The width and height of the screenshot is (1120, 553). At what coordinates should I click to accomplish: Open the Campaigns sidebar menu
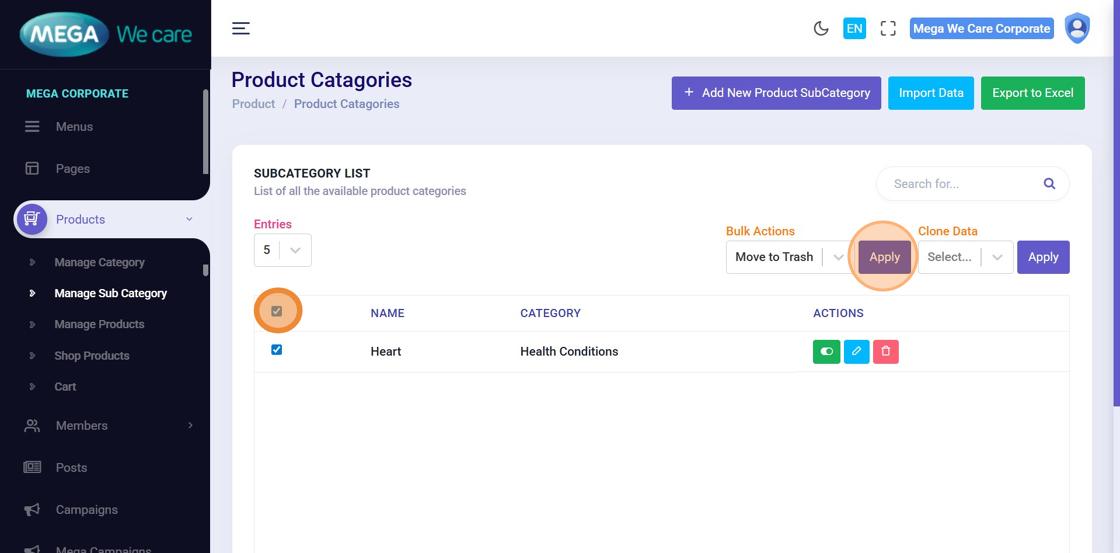coord(86,510)
